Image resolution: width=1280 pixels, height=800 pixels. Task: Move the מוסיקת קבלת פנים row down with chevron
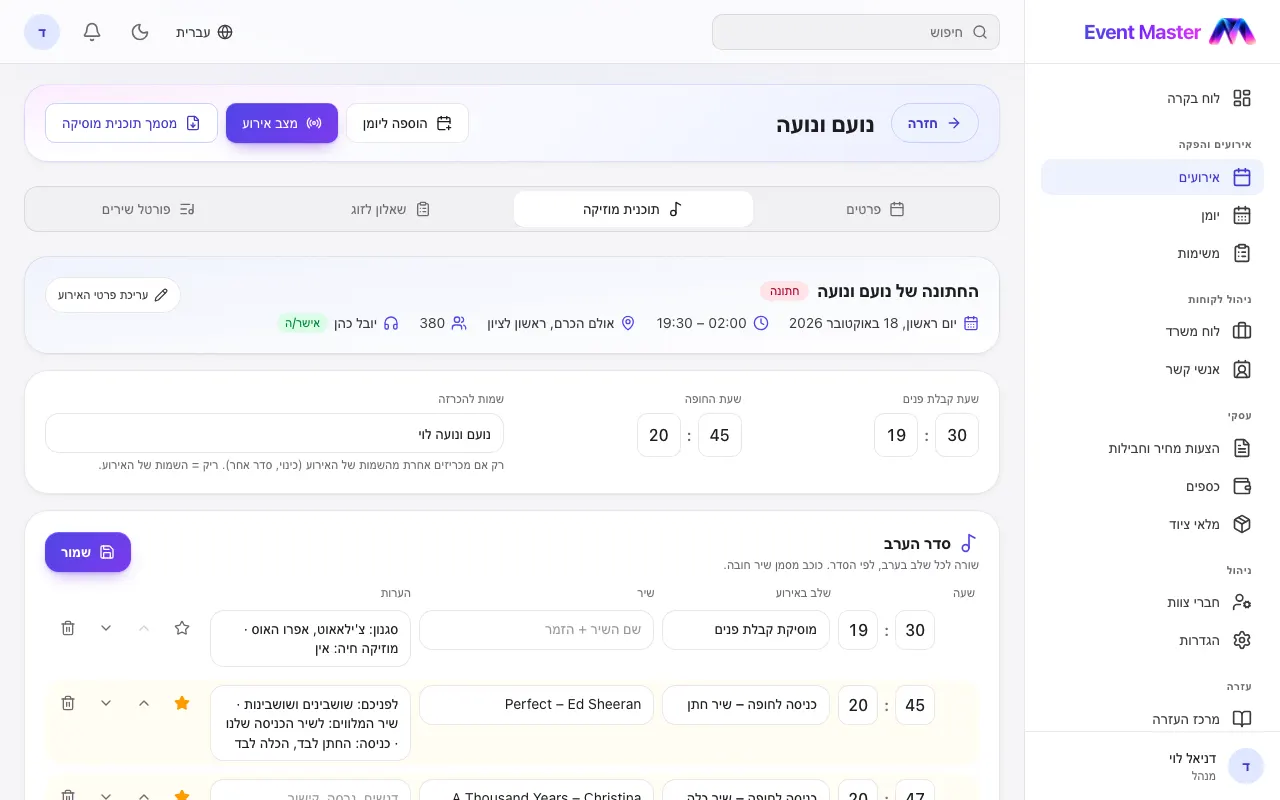point(106,628)
